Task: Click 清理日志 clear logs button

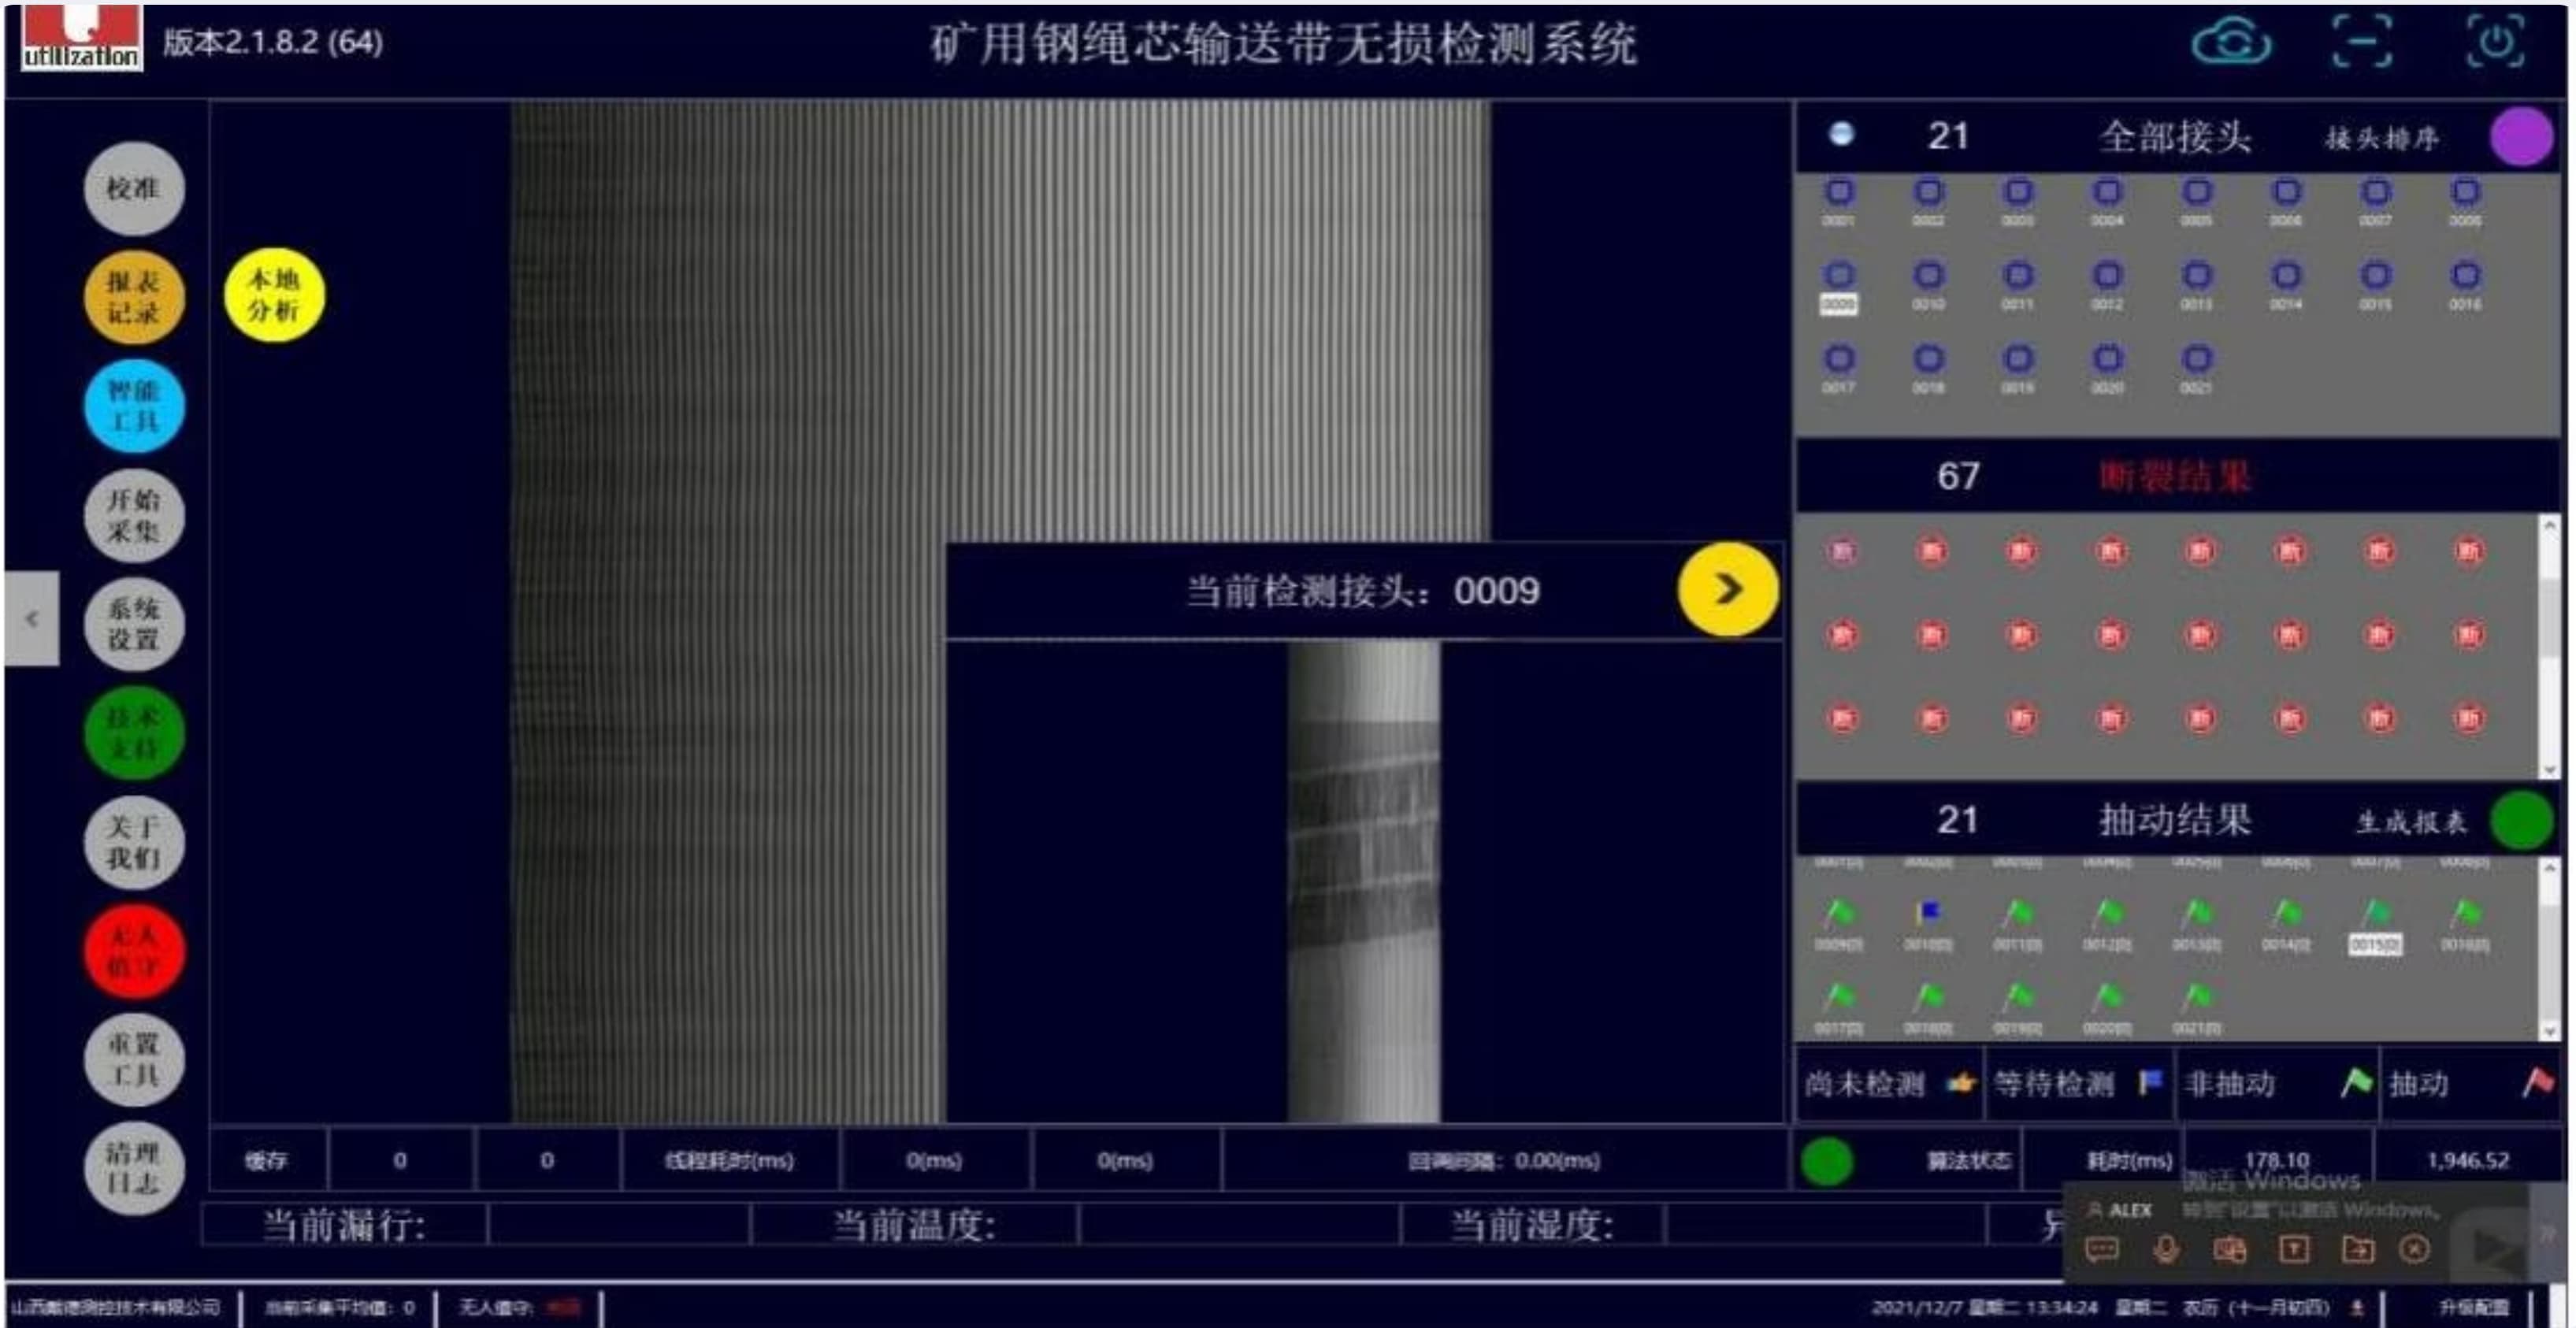Action: click(133, 1168)
